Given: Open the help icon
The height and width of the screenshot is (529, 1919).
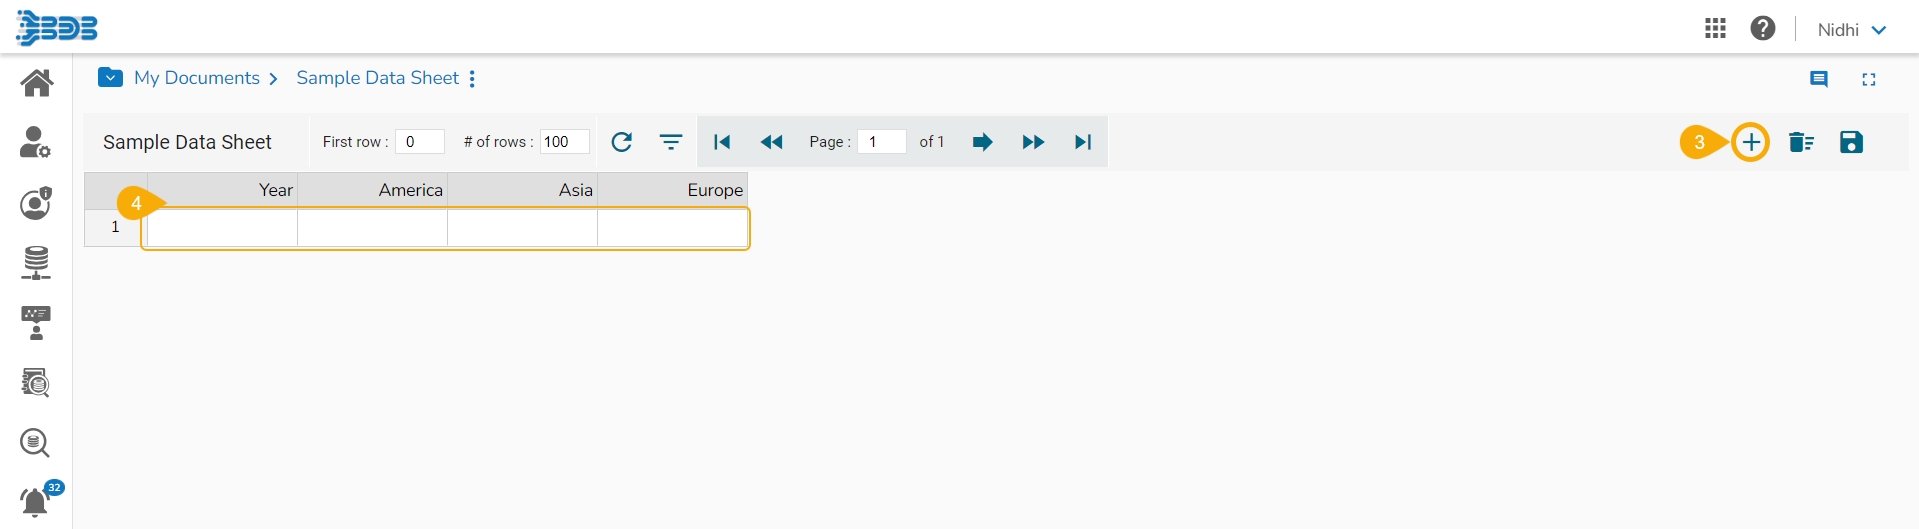Looking at the screenshot, I should point(1763,29).
